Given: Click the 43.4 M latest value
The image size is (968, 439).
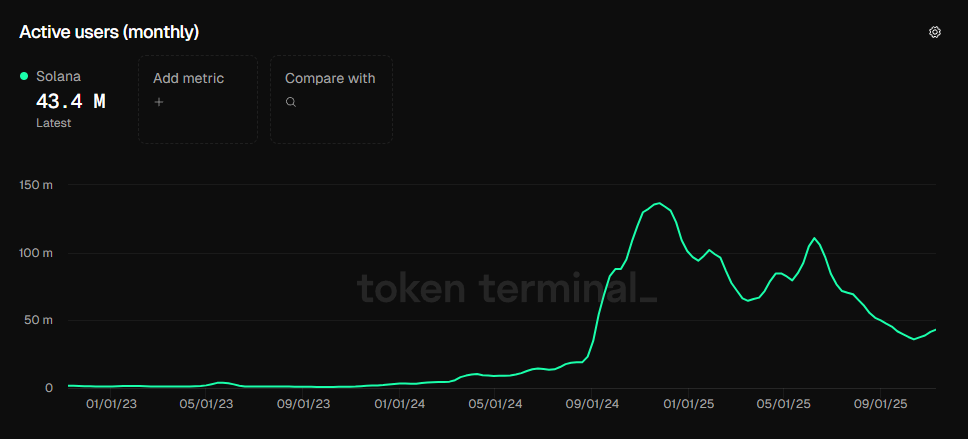Looking at the screenshot, I should click(x=70, y=101).
